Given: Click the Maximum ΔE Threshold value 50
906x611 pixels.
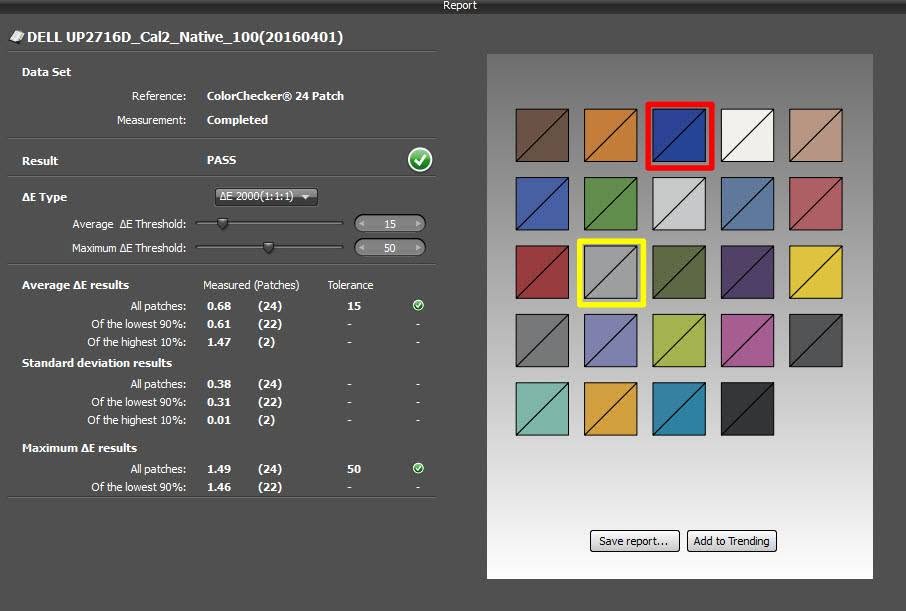Looking at the screenshot, I should tap(390, 248).
